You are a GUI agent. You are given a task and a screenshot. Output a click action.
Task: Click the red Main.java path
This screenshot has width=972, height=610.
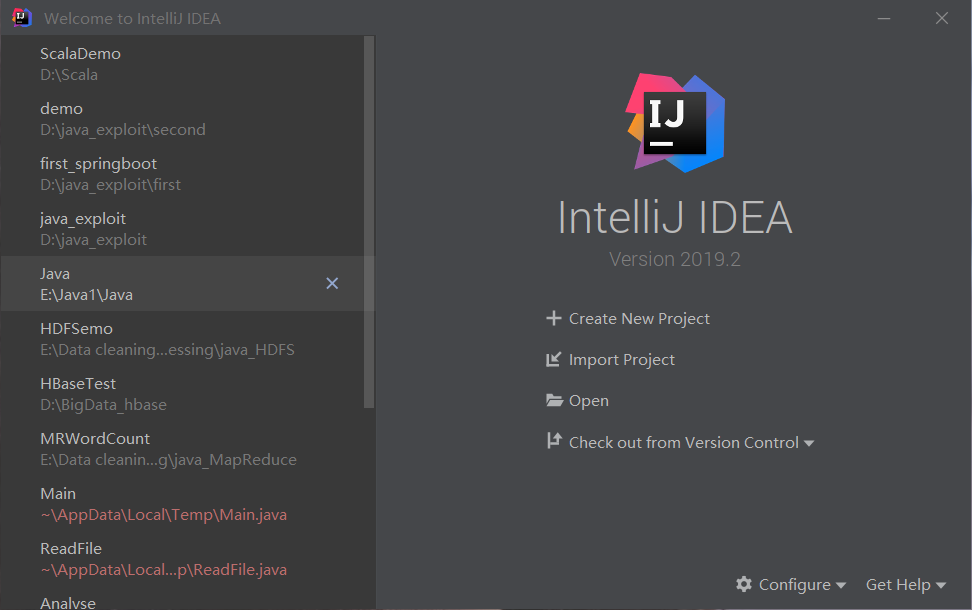point(164,515)
